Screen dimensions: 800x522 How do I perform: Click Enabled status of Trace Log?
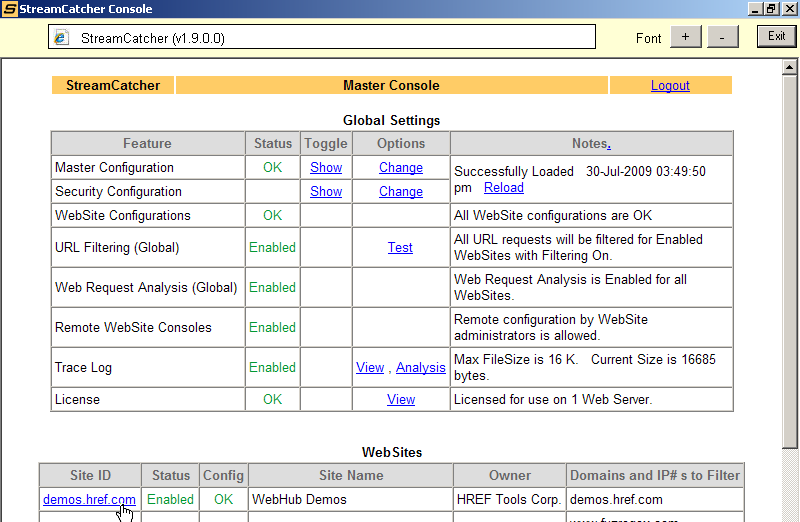tap(272, 367)
